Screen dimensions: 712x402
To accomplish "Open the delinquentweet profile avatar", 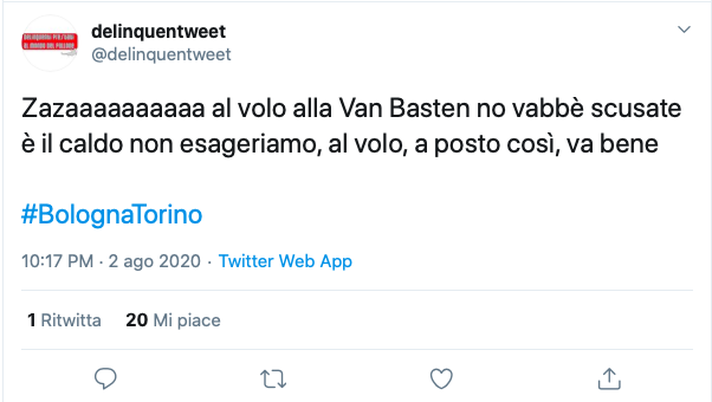I will [x=51, y=42].
